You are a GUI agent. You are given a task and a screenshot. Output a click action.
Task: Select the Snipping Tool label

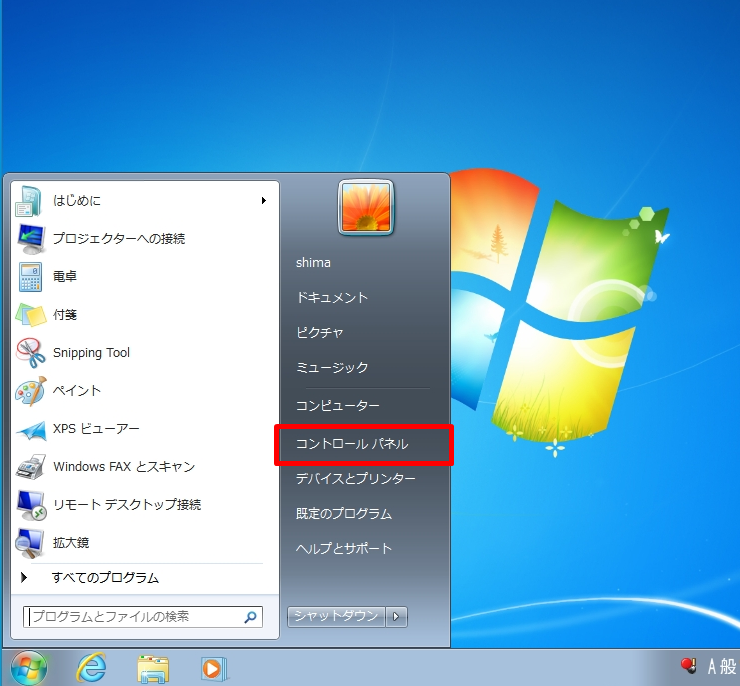tap(91, 353)
